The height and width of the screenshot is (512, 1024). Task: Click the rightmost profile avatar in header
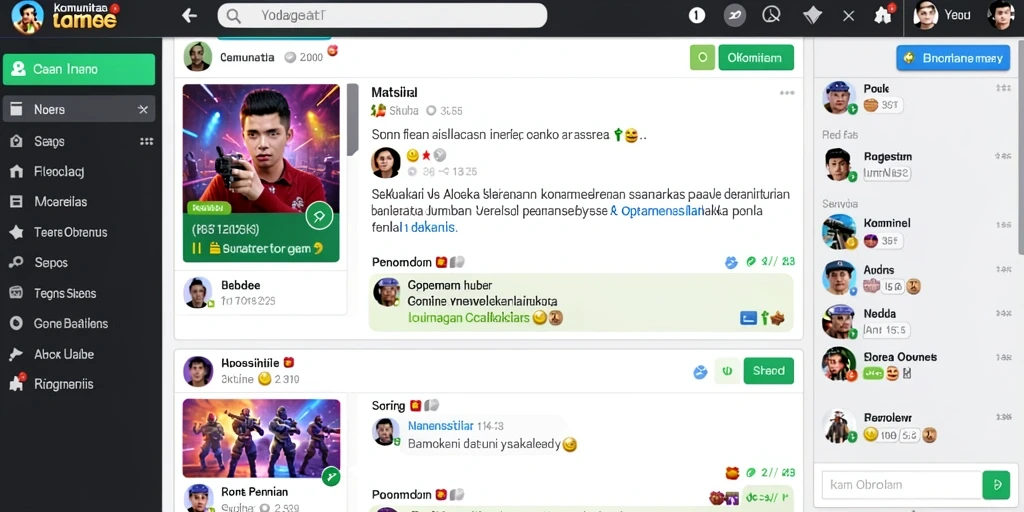pyautogui.click(x=1000, y=15)
